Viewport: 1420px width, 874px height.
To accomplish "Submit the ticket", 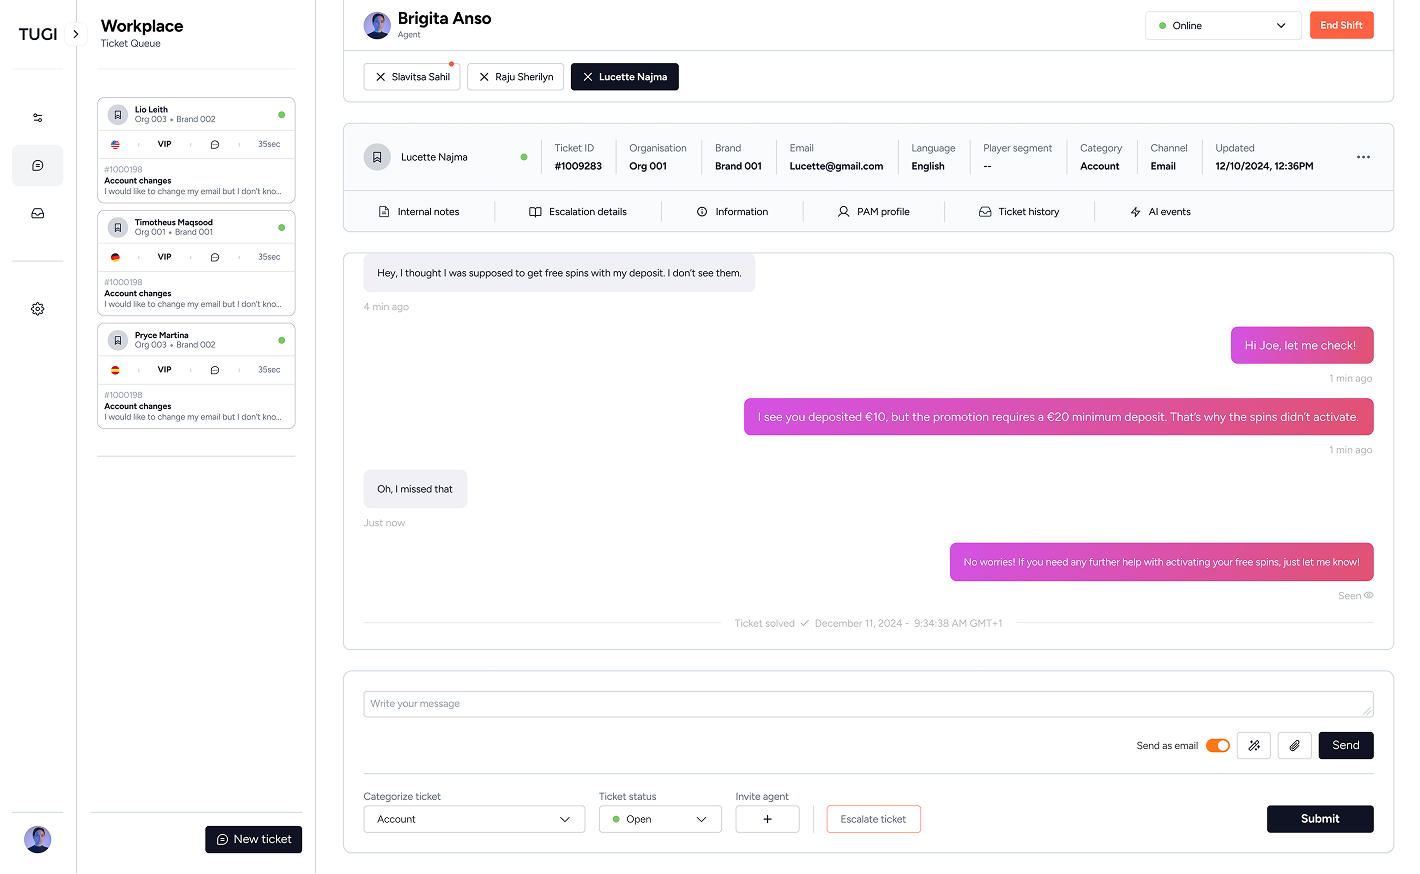I will pos(1320,819).
